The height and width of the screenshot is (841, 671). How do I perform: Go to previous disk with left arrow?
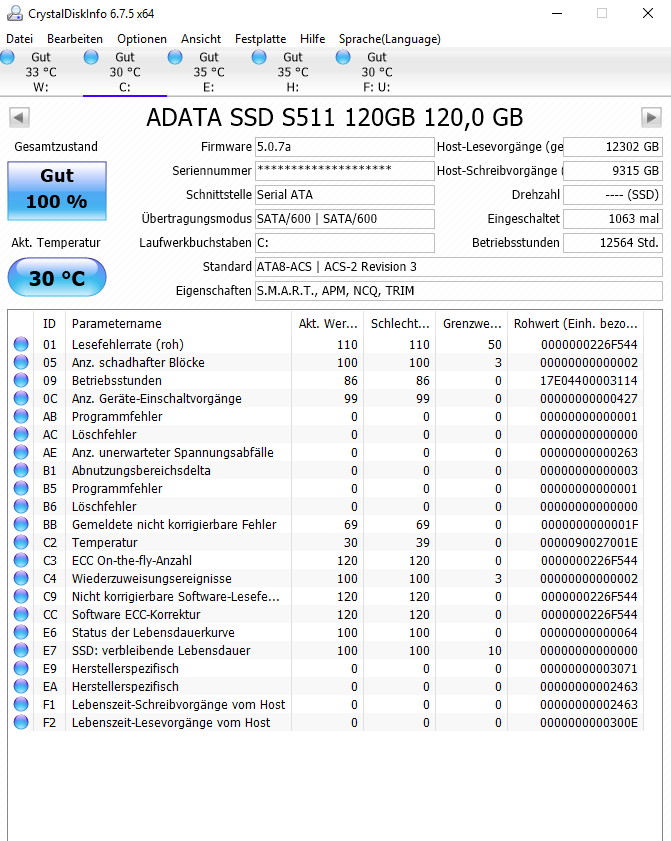(x=19, y=117)
